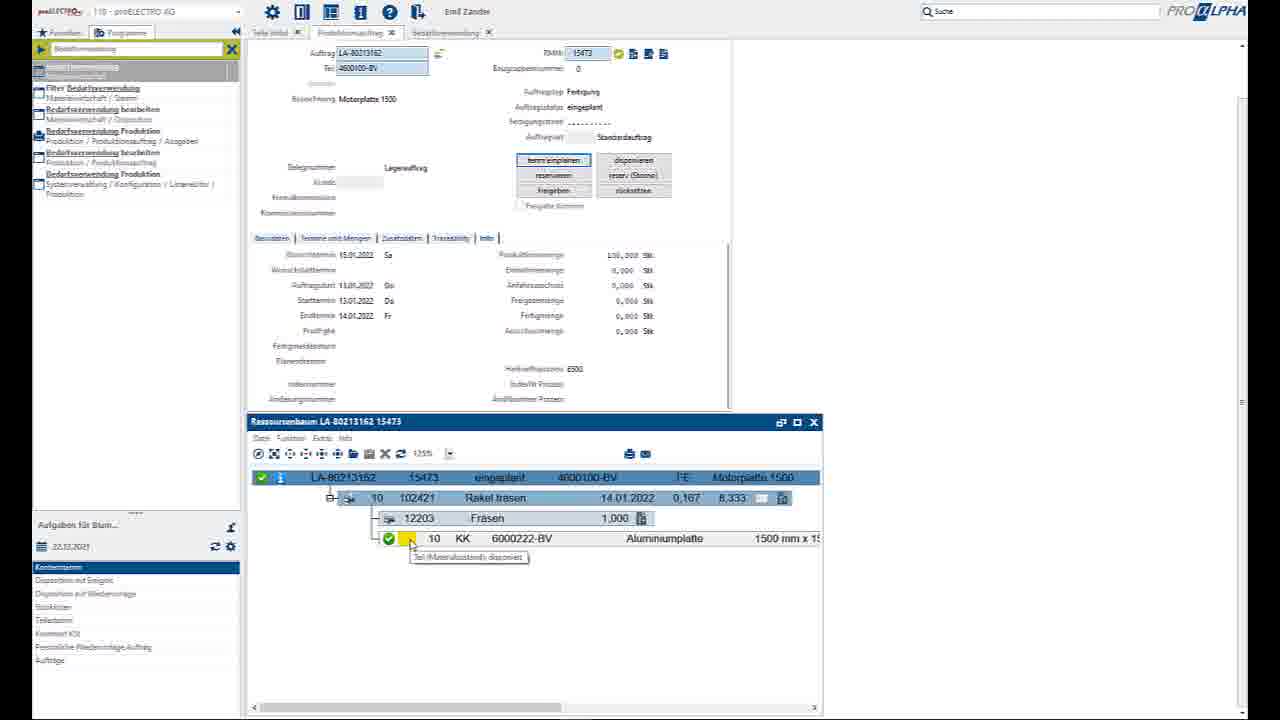Focus the Suche search field

1040,12
